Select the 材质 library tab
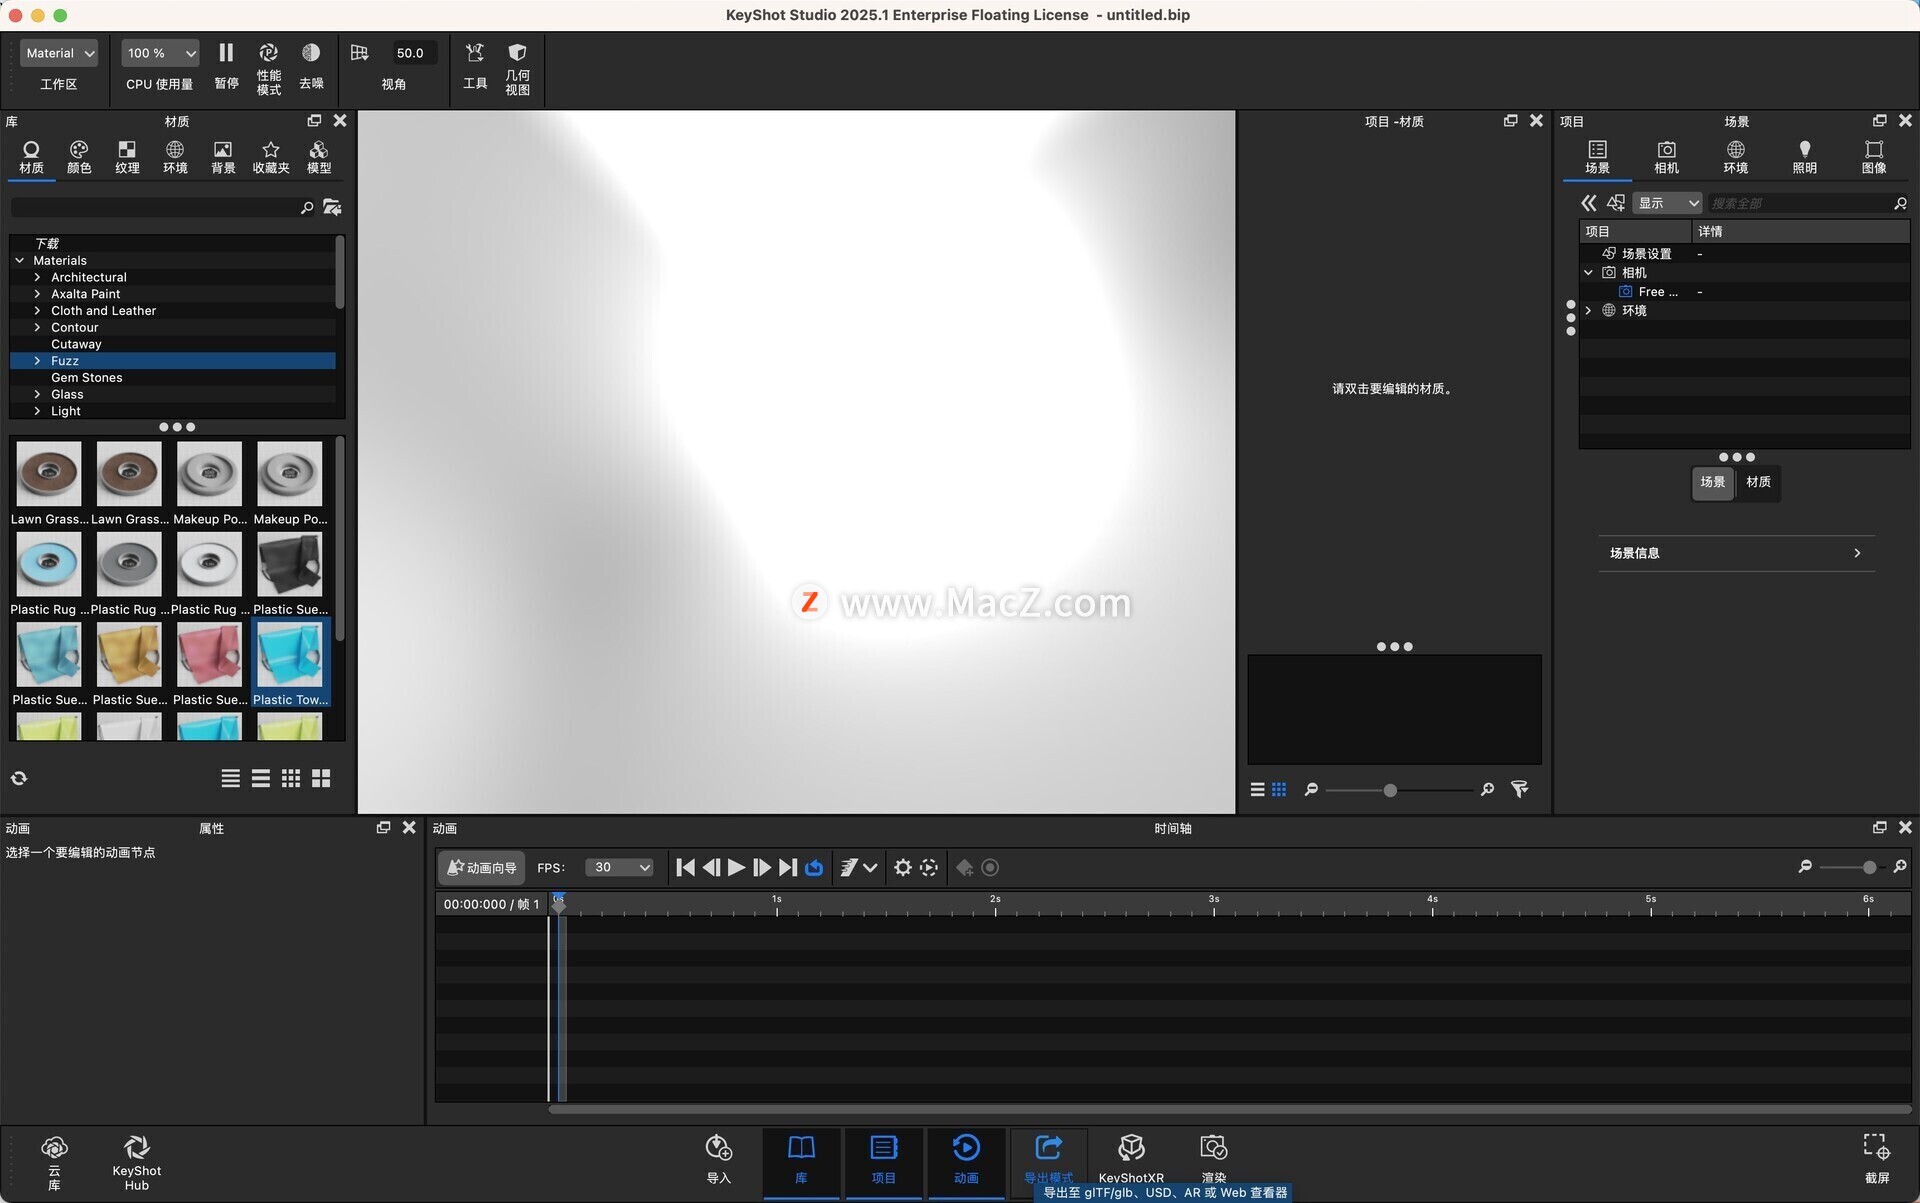The height and width of the screenshot is (1203, 1920). tap(31, 158)
